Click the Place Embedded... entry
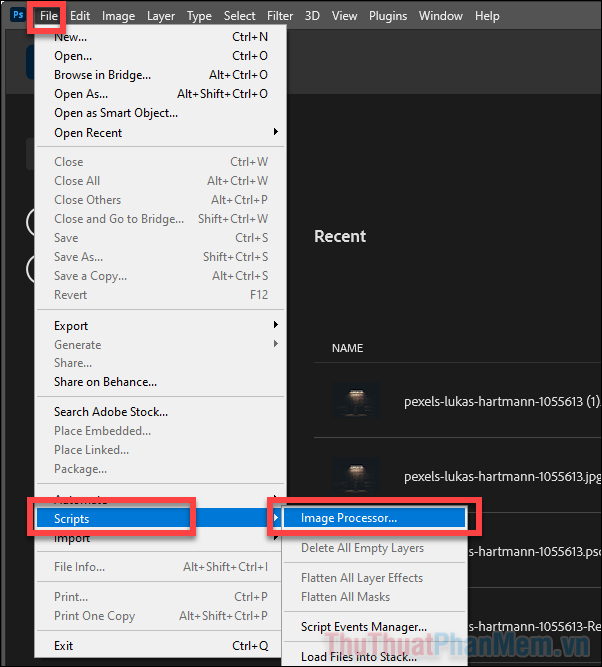Screen dimensions: 602x667 (x=161, y=431)
